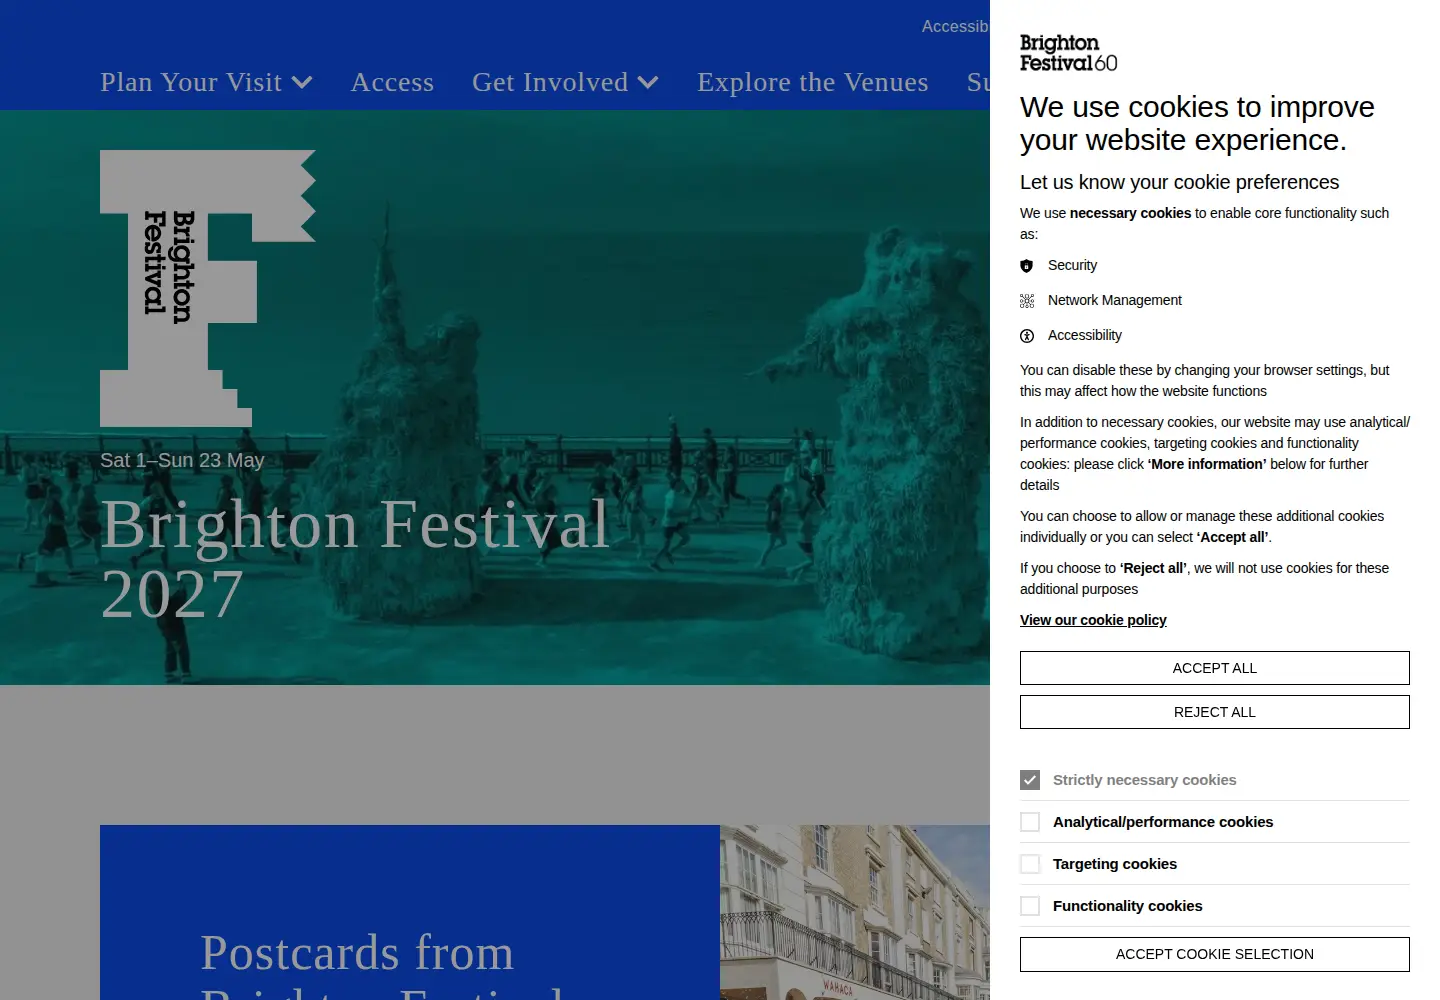Open the Get Involved menu label
Screen dimensions: 1440x1000
pyautogui.click(x=550, y=82)
